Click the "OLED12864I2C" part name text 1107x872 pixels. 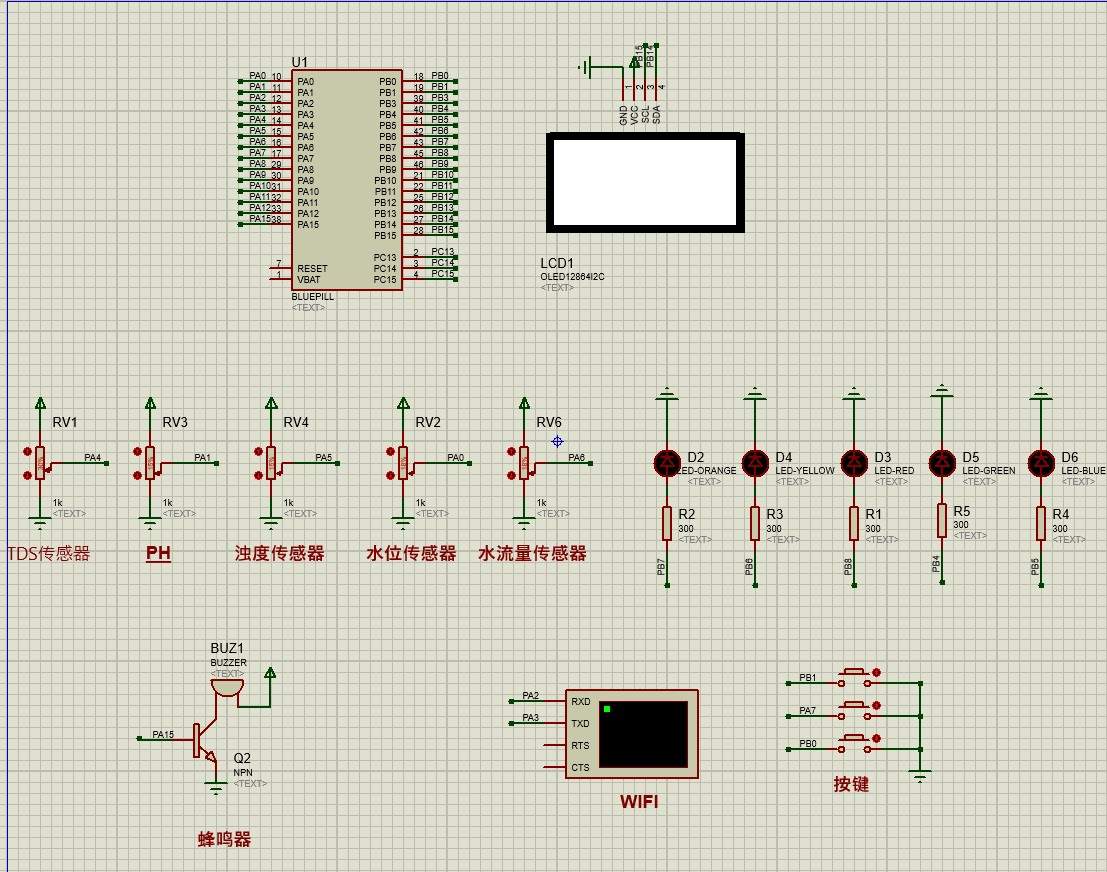573,277
